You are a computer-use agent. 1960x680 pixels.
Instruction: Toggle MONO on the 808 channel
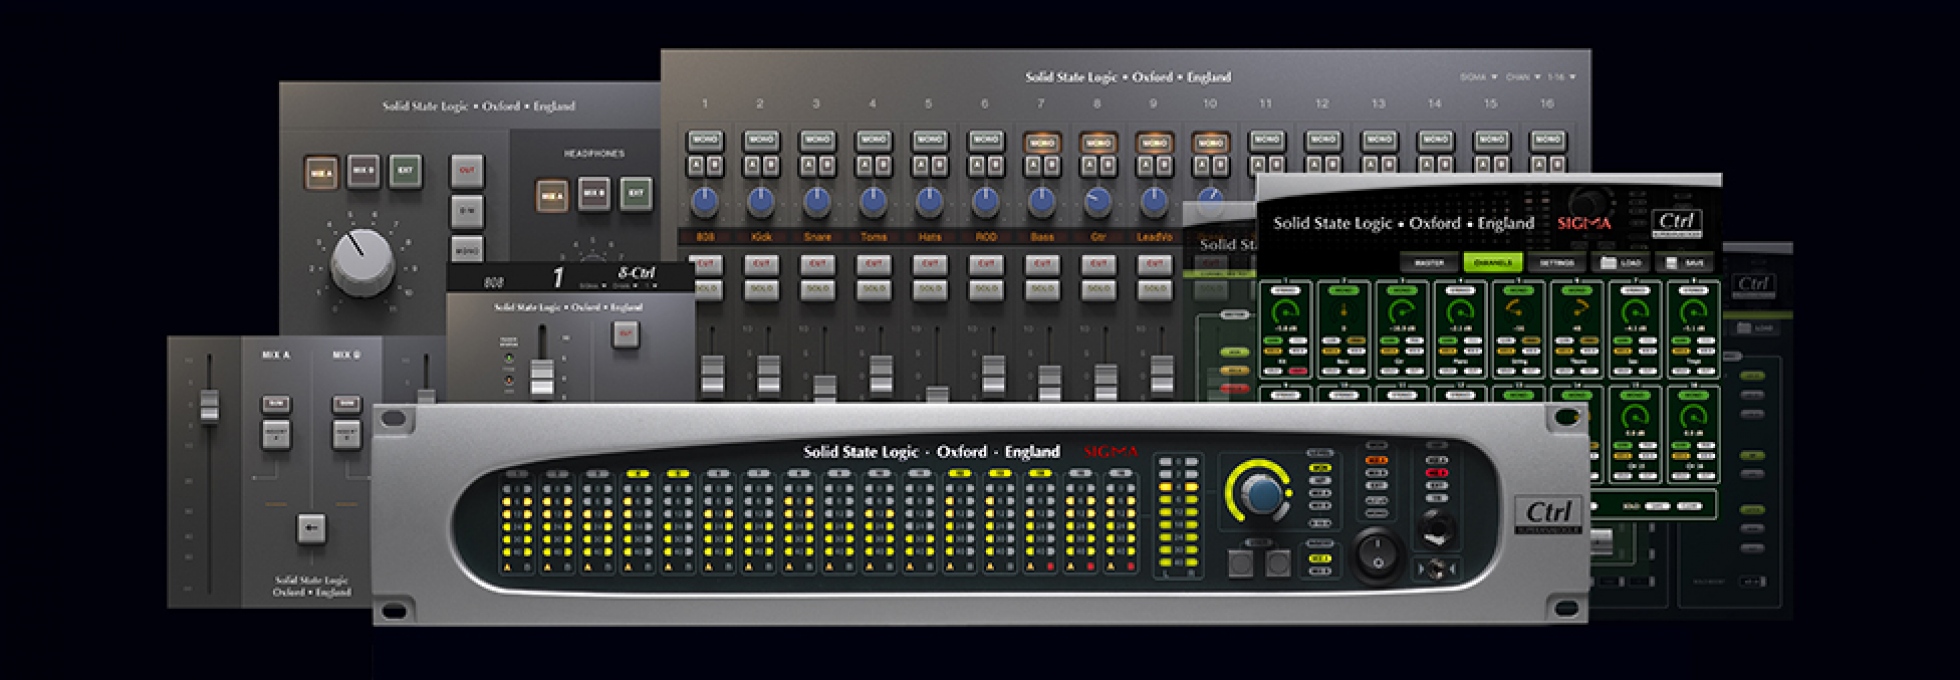tap(704, 141)
